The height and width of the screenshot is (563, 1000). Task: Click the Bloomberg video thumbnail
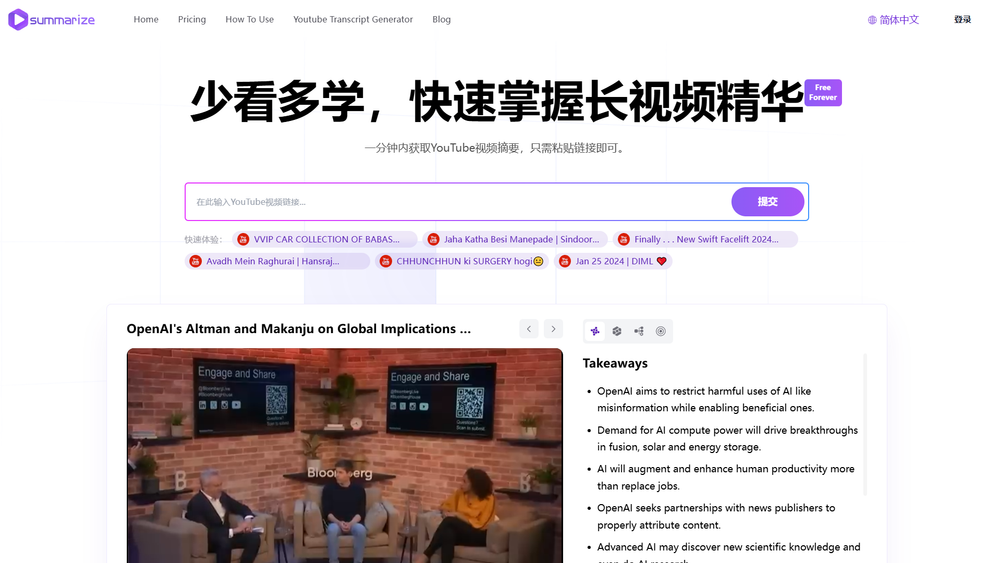click(345, 455)
